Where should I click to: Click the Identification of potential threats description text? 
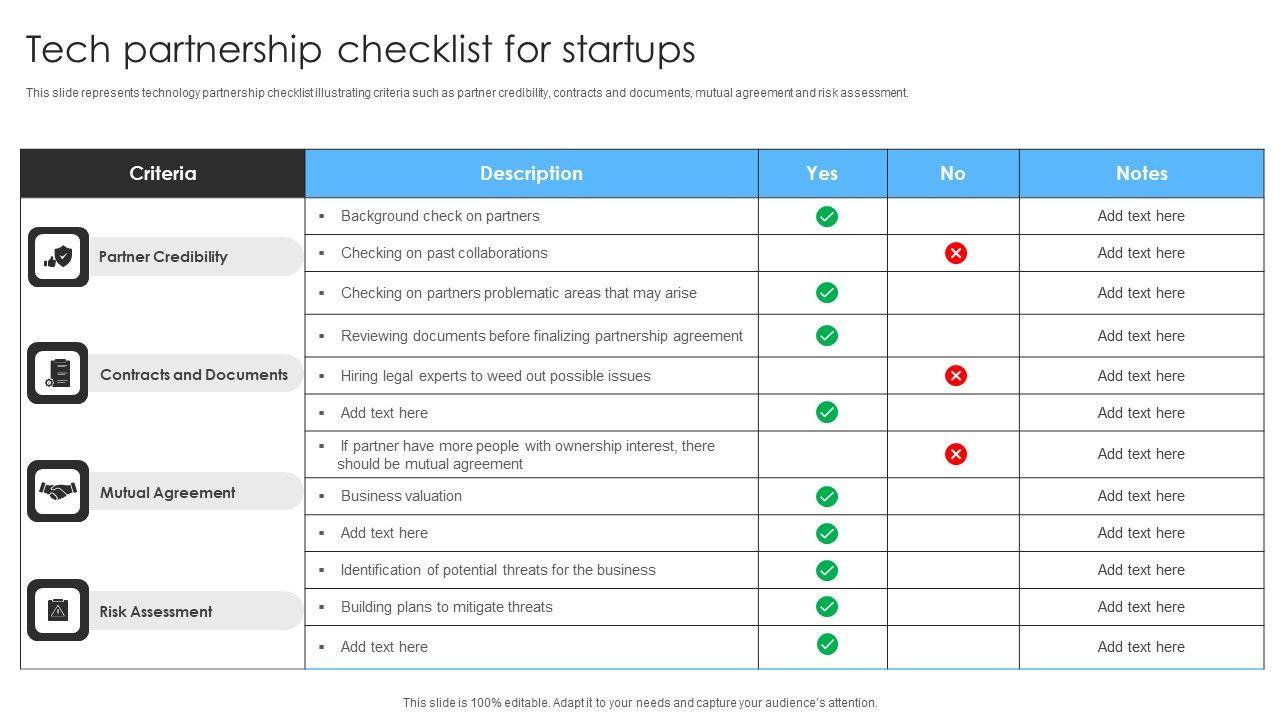point(498,570)
